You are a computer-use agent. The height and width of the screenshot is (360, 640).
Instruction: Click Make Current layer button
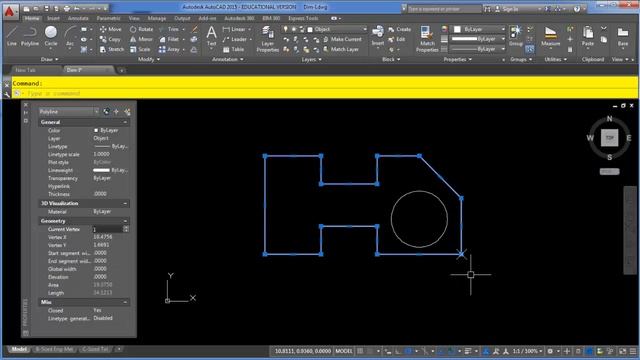pyautogui.click(x=342, y=40)
